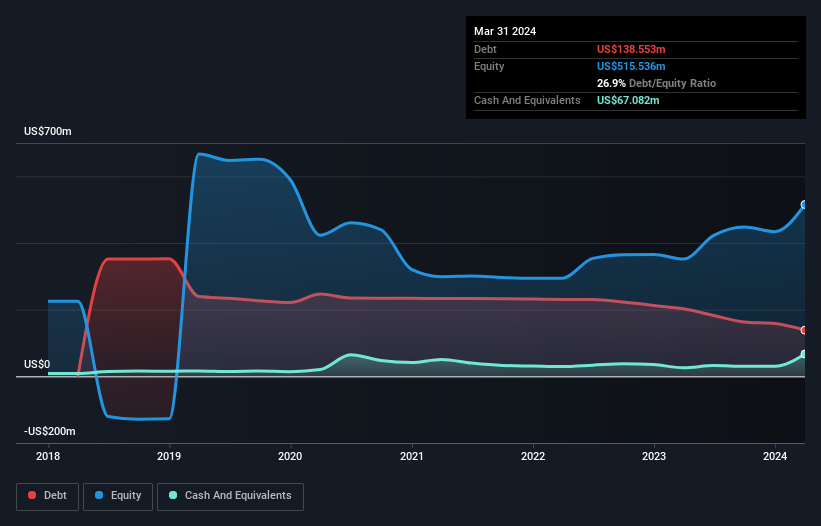Click the Mar 31 2024 tooltip date
Screen dimensions: 821x526
click(505, 31)
